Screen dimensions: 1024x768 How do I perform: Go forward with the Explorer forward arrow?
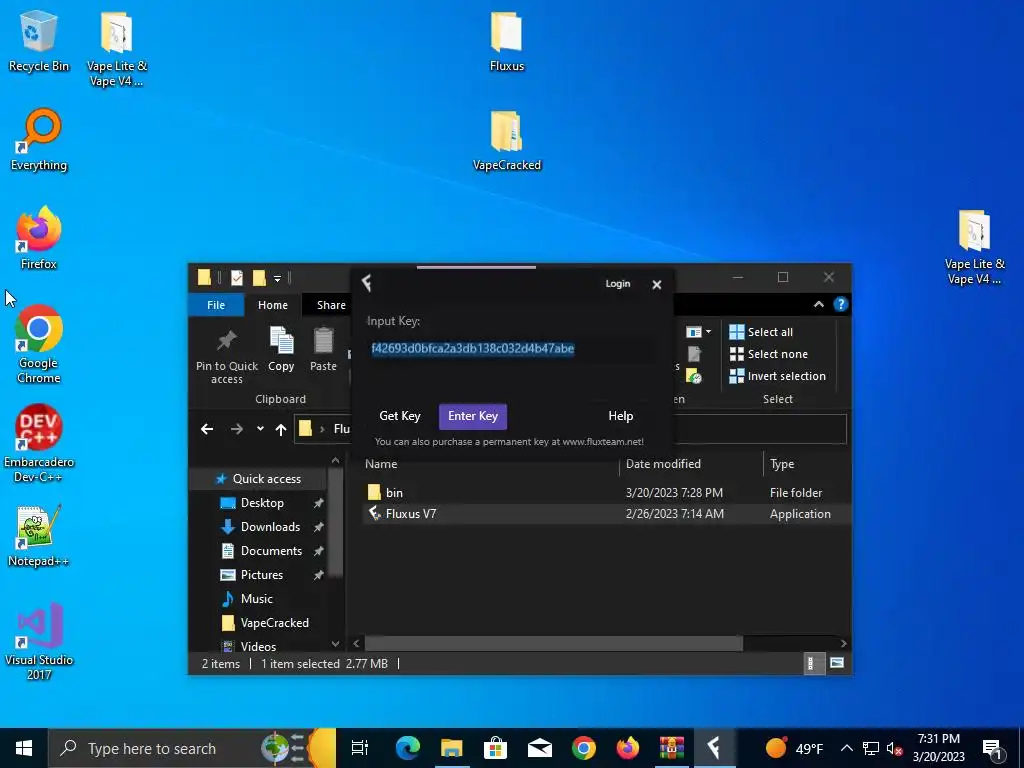tap(236, 429)
